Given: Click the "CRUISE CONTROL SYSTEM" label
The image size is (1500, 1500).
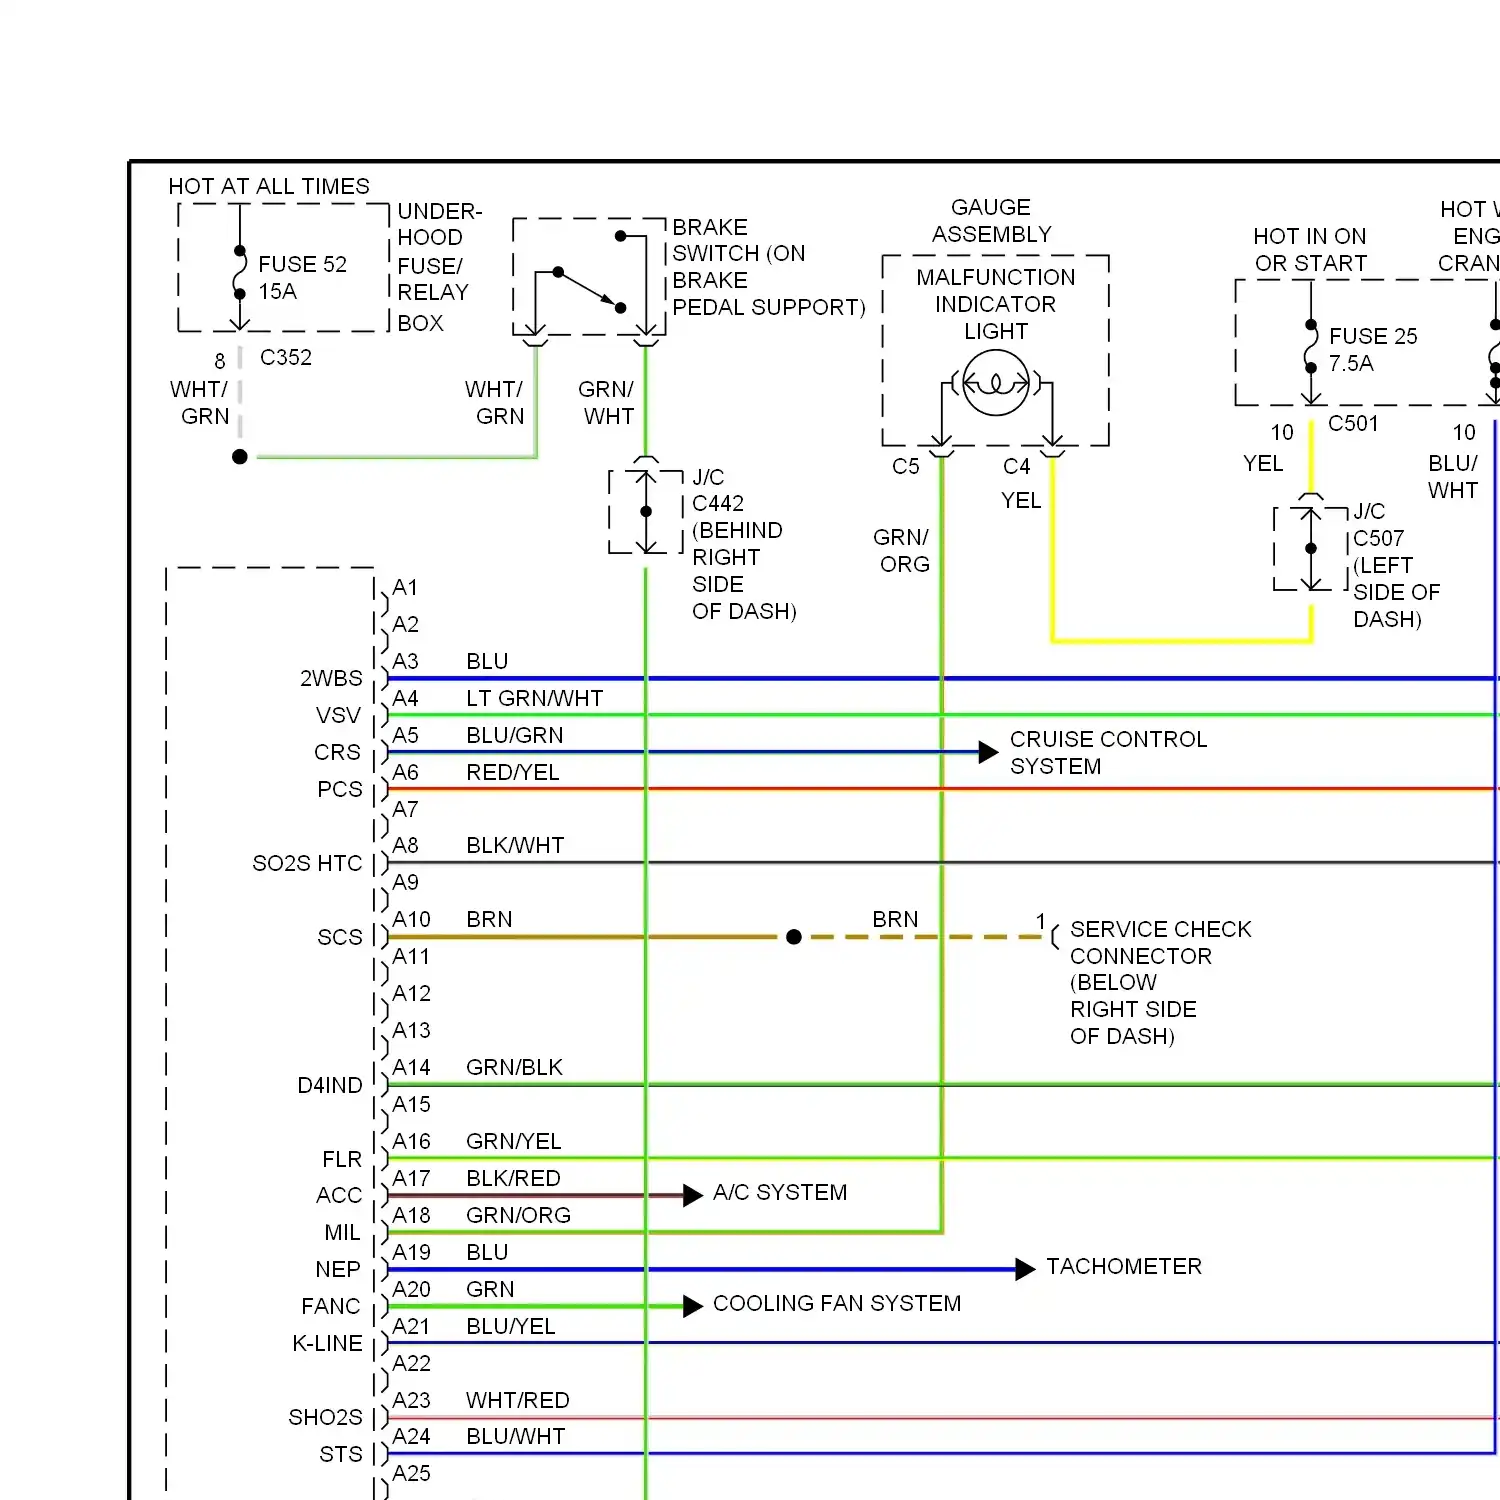Looking at the screenshot, I should coord(1108,752).
